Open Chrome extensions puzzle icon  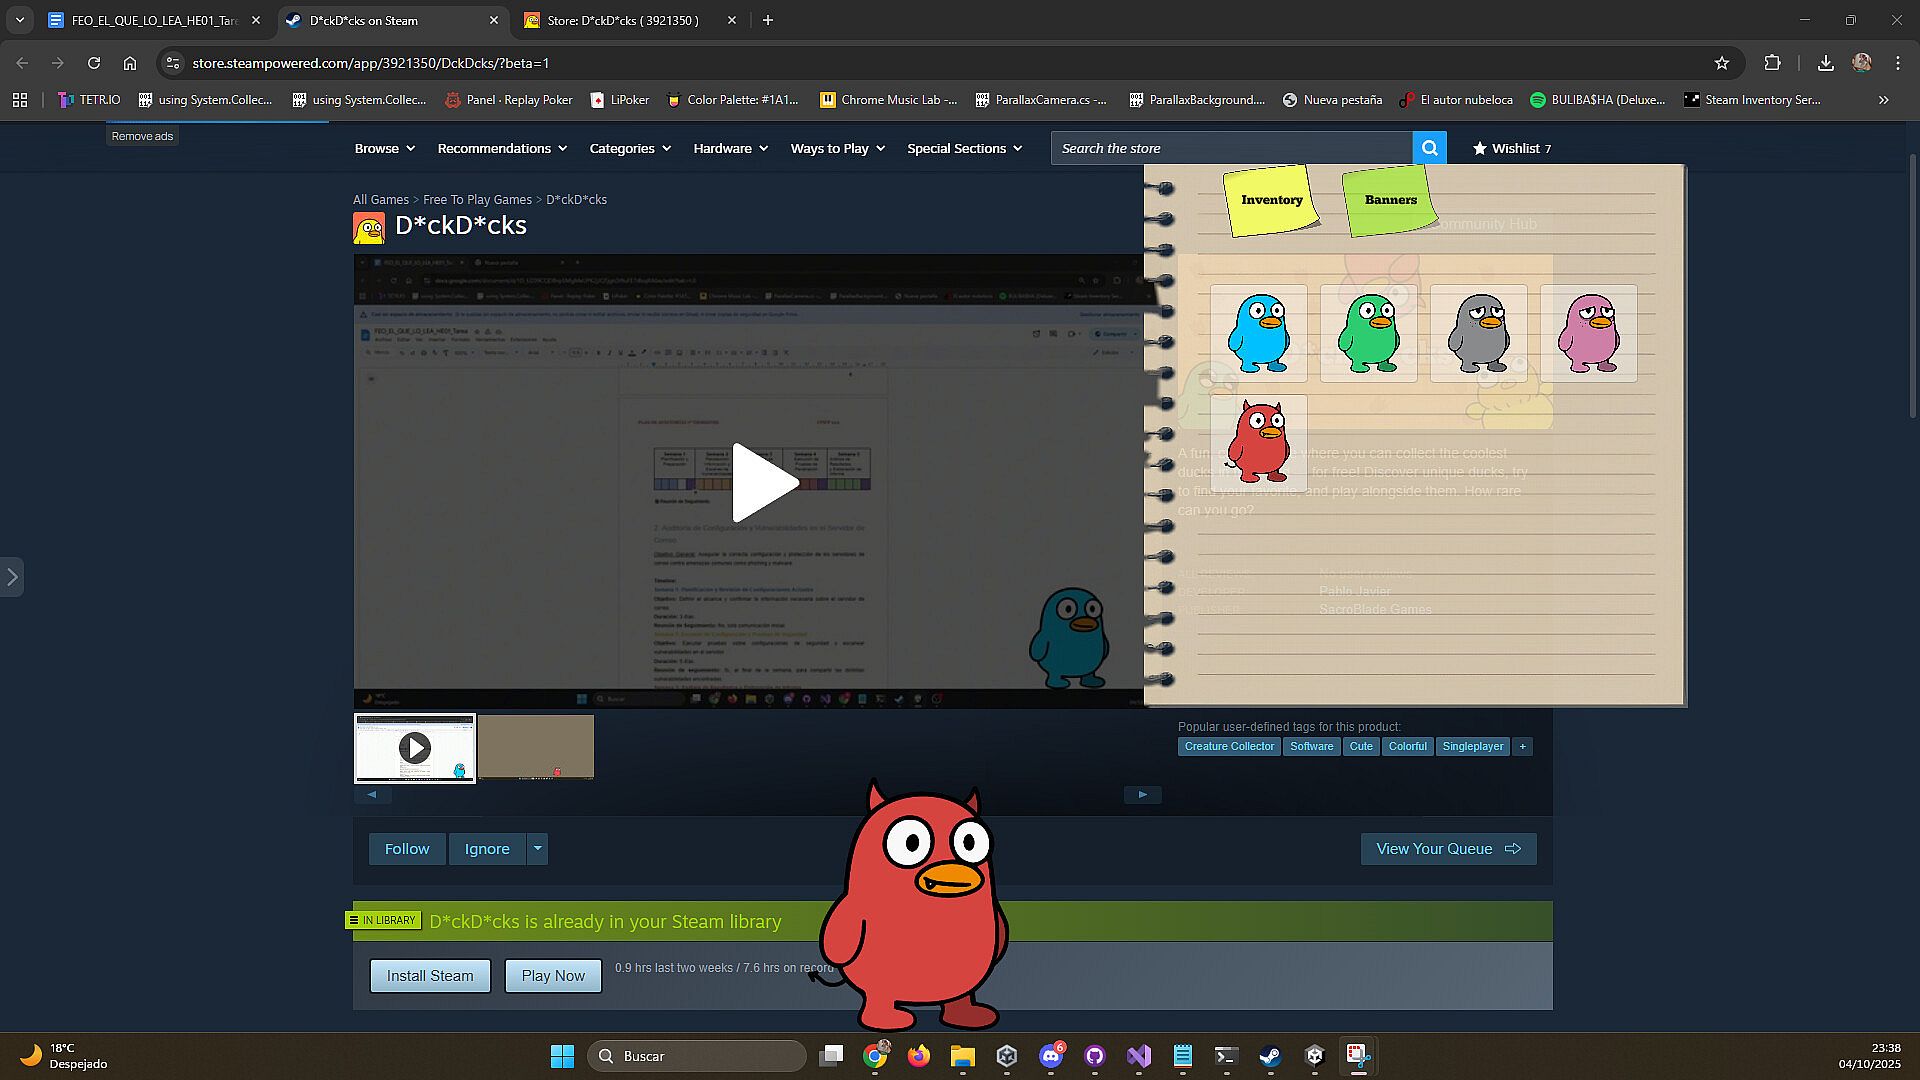pos(1772,63)
